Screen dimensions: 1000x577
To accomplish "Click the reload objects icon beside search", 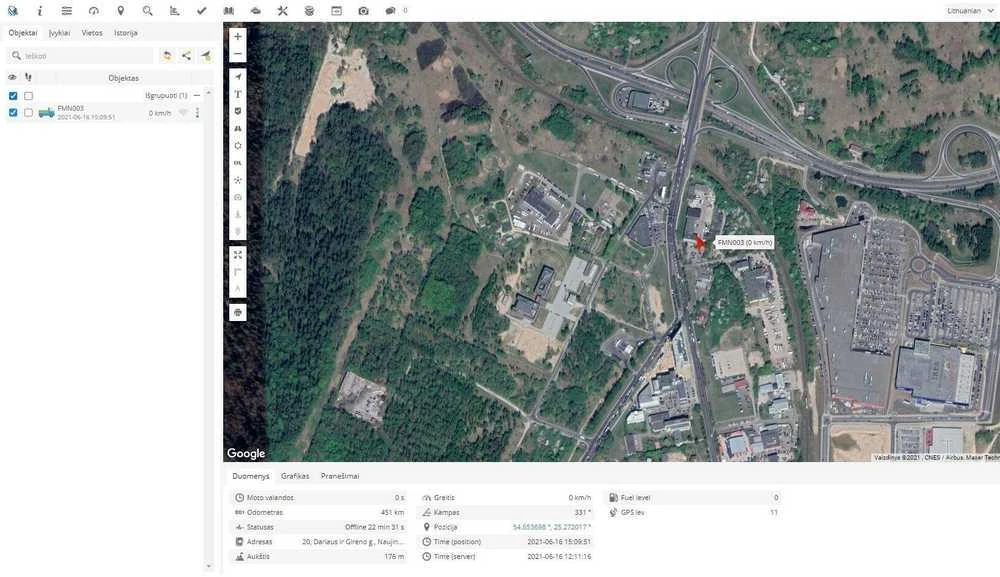I will click(x=167, y=56).
